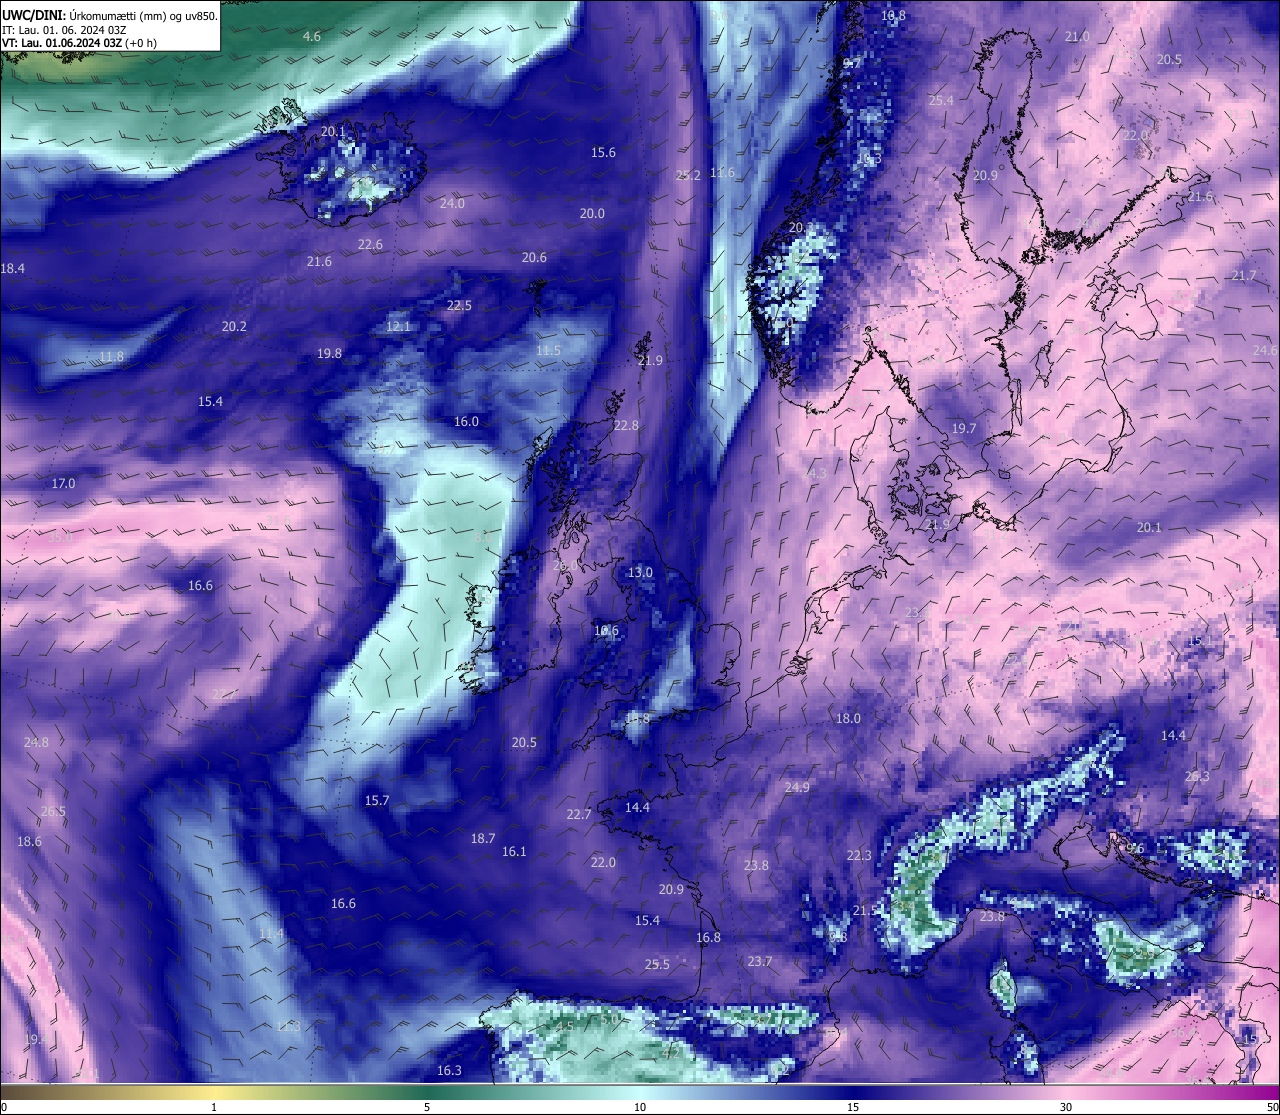Click the 15.7 value label
The image size is (1280, 1115).
pyautogui.click(x=377, y=800)
